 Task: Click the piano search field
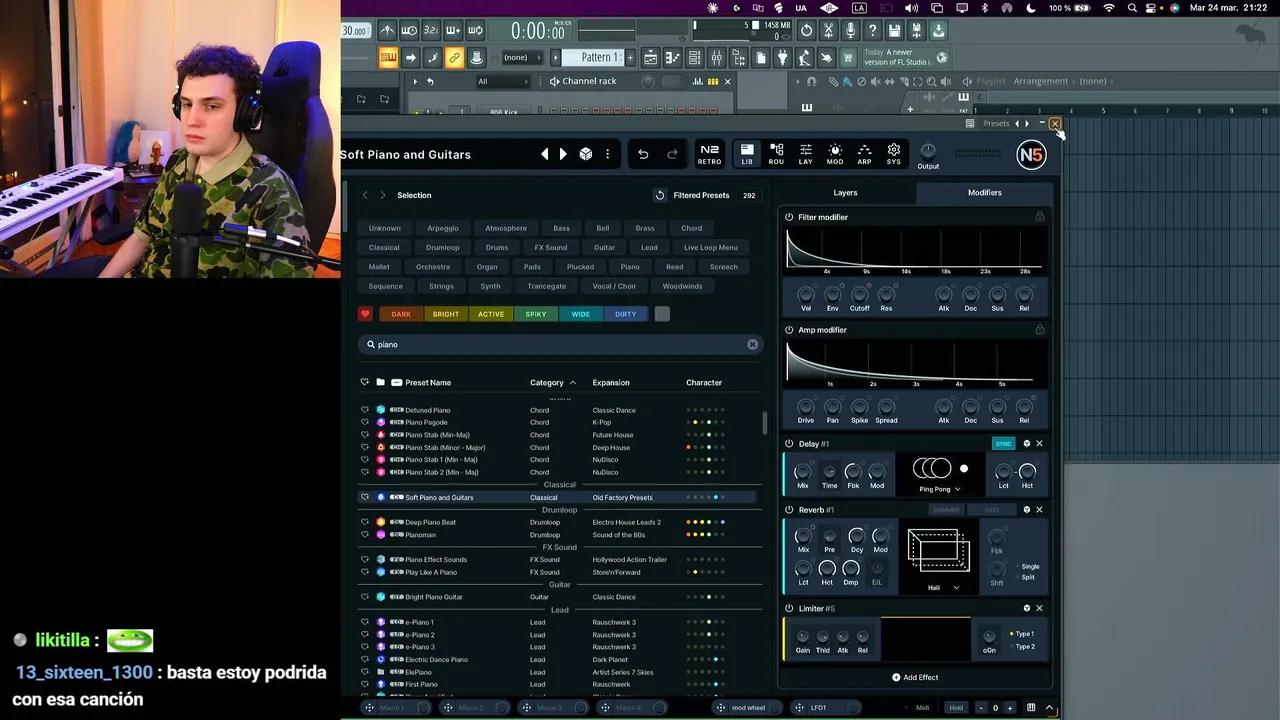tap(560, 344)
